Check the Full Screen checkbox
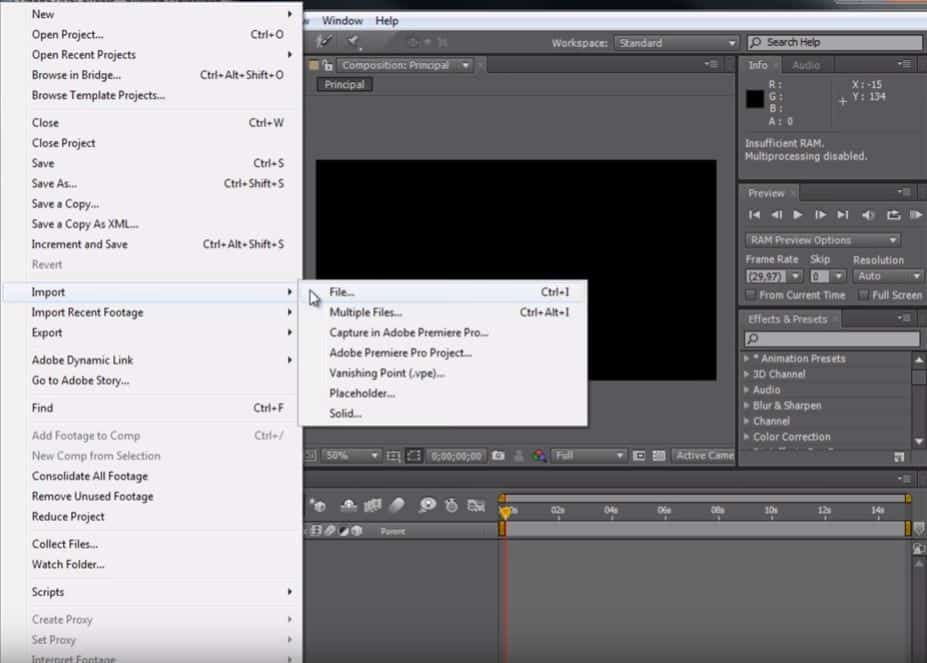Screen dimensions: 927x663 click(864, 295)
